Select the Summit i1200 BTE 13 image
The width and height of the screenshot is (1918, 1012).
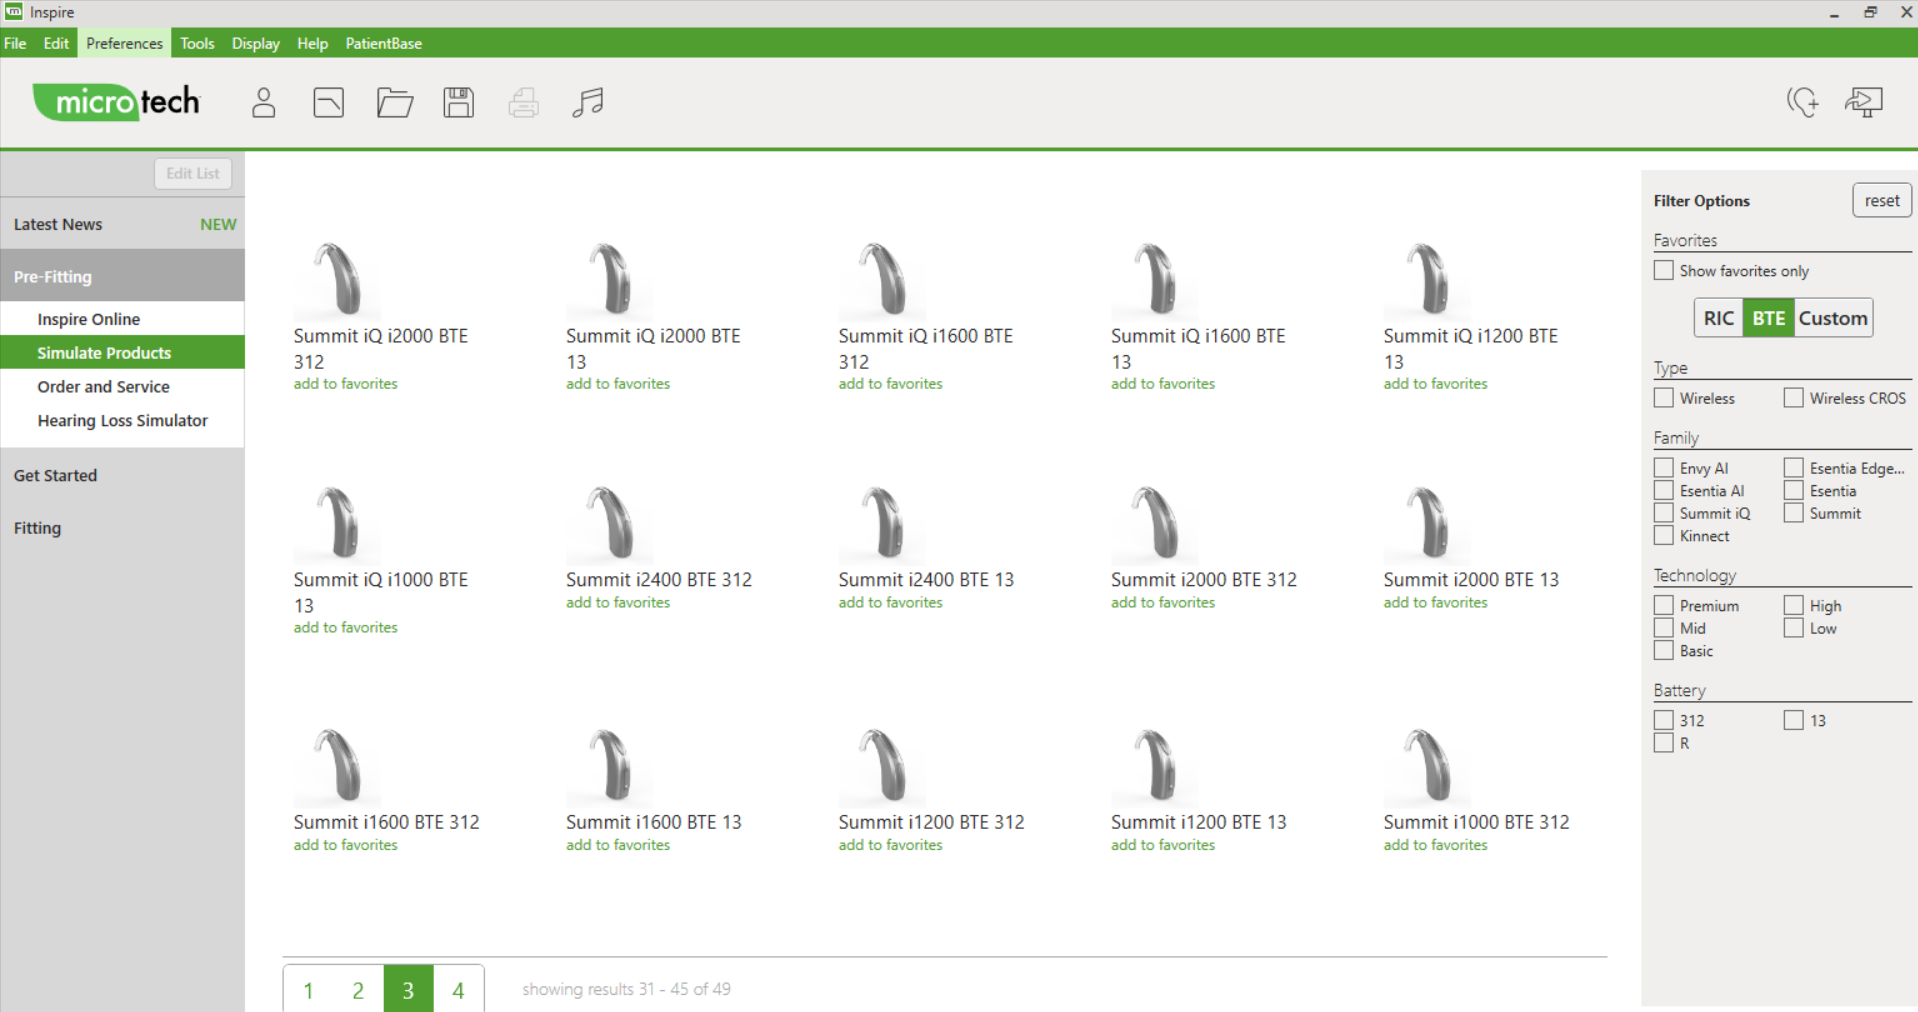pyautogui.click(x=1154, y=767)
